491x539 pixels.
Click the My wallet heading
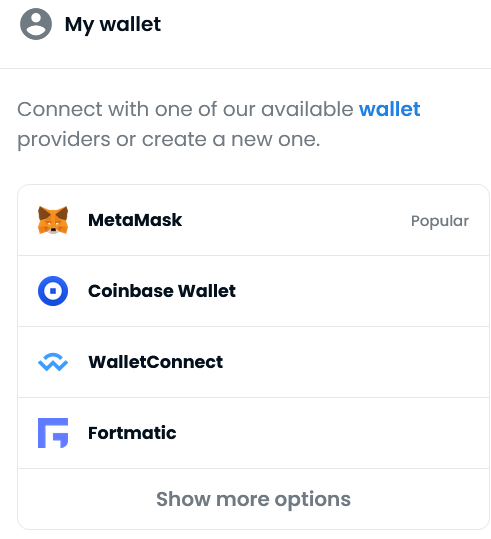113,24
